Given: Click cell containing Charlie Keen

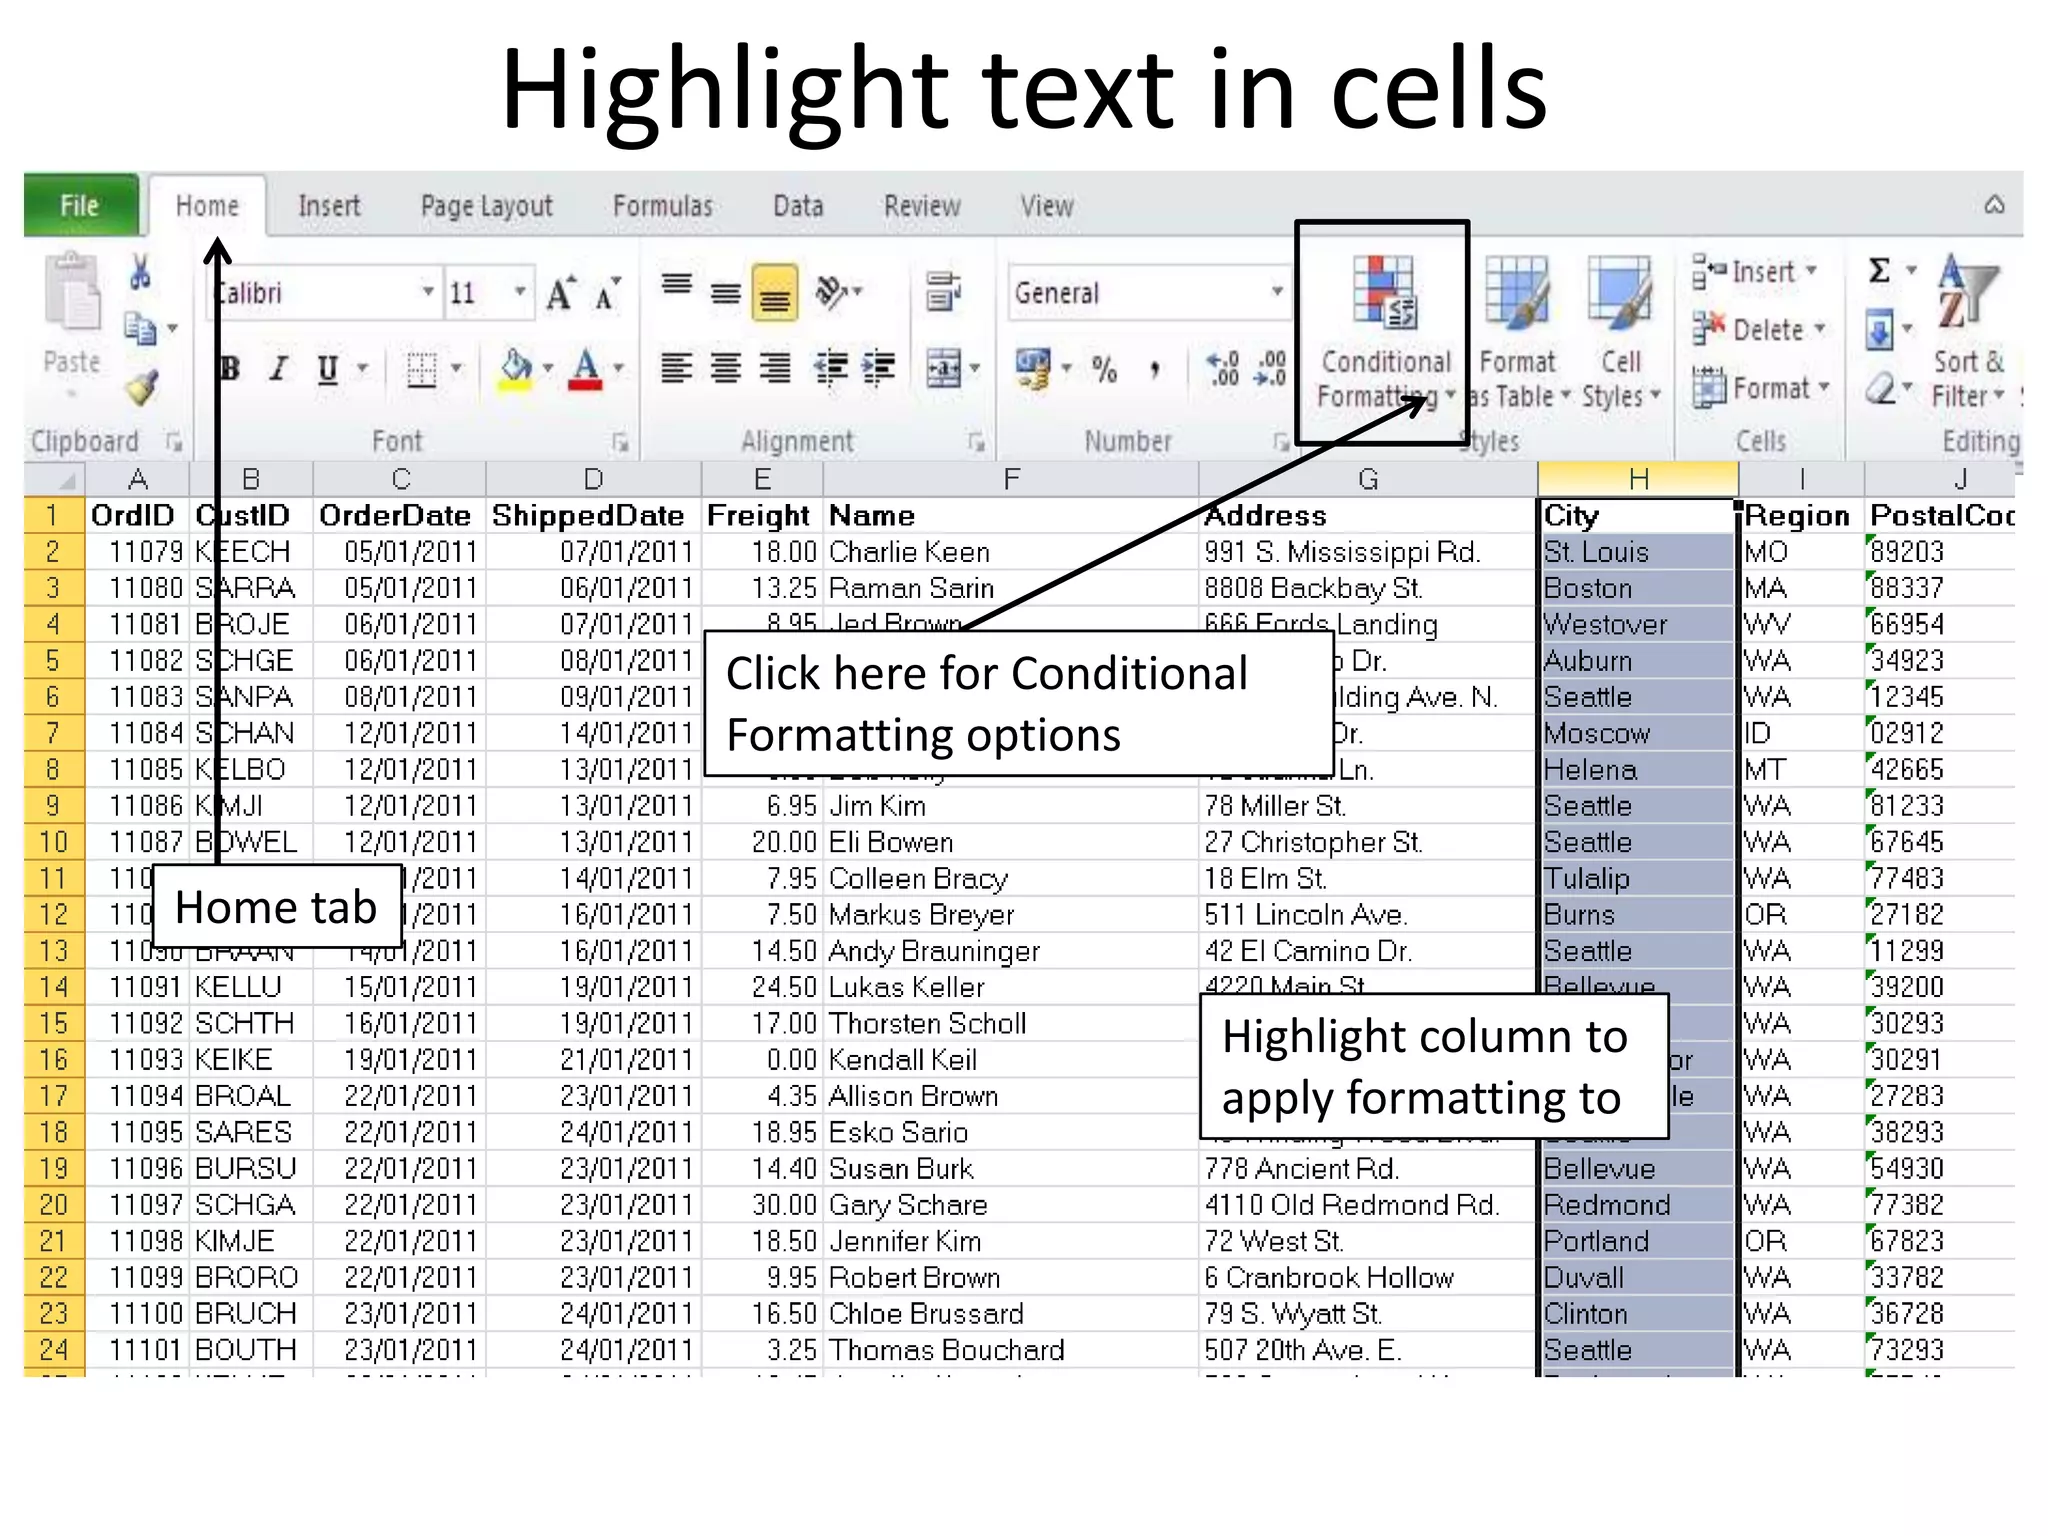Looking at the screenshot, I should pos(1010,552).
